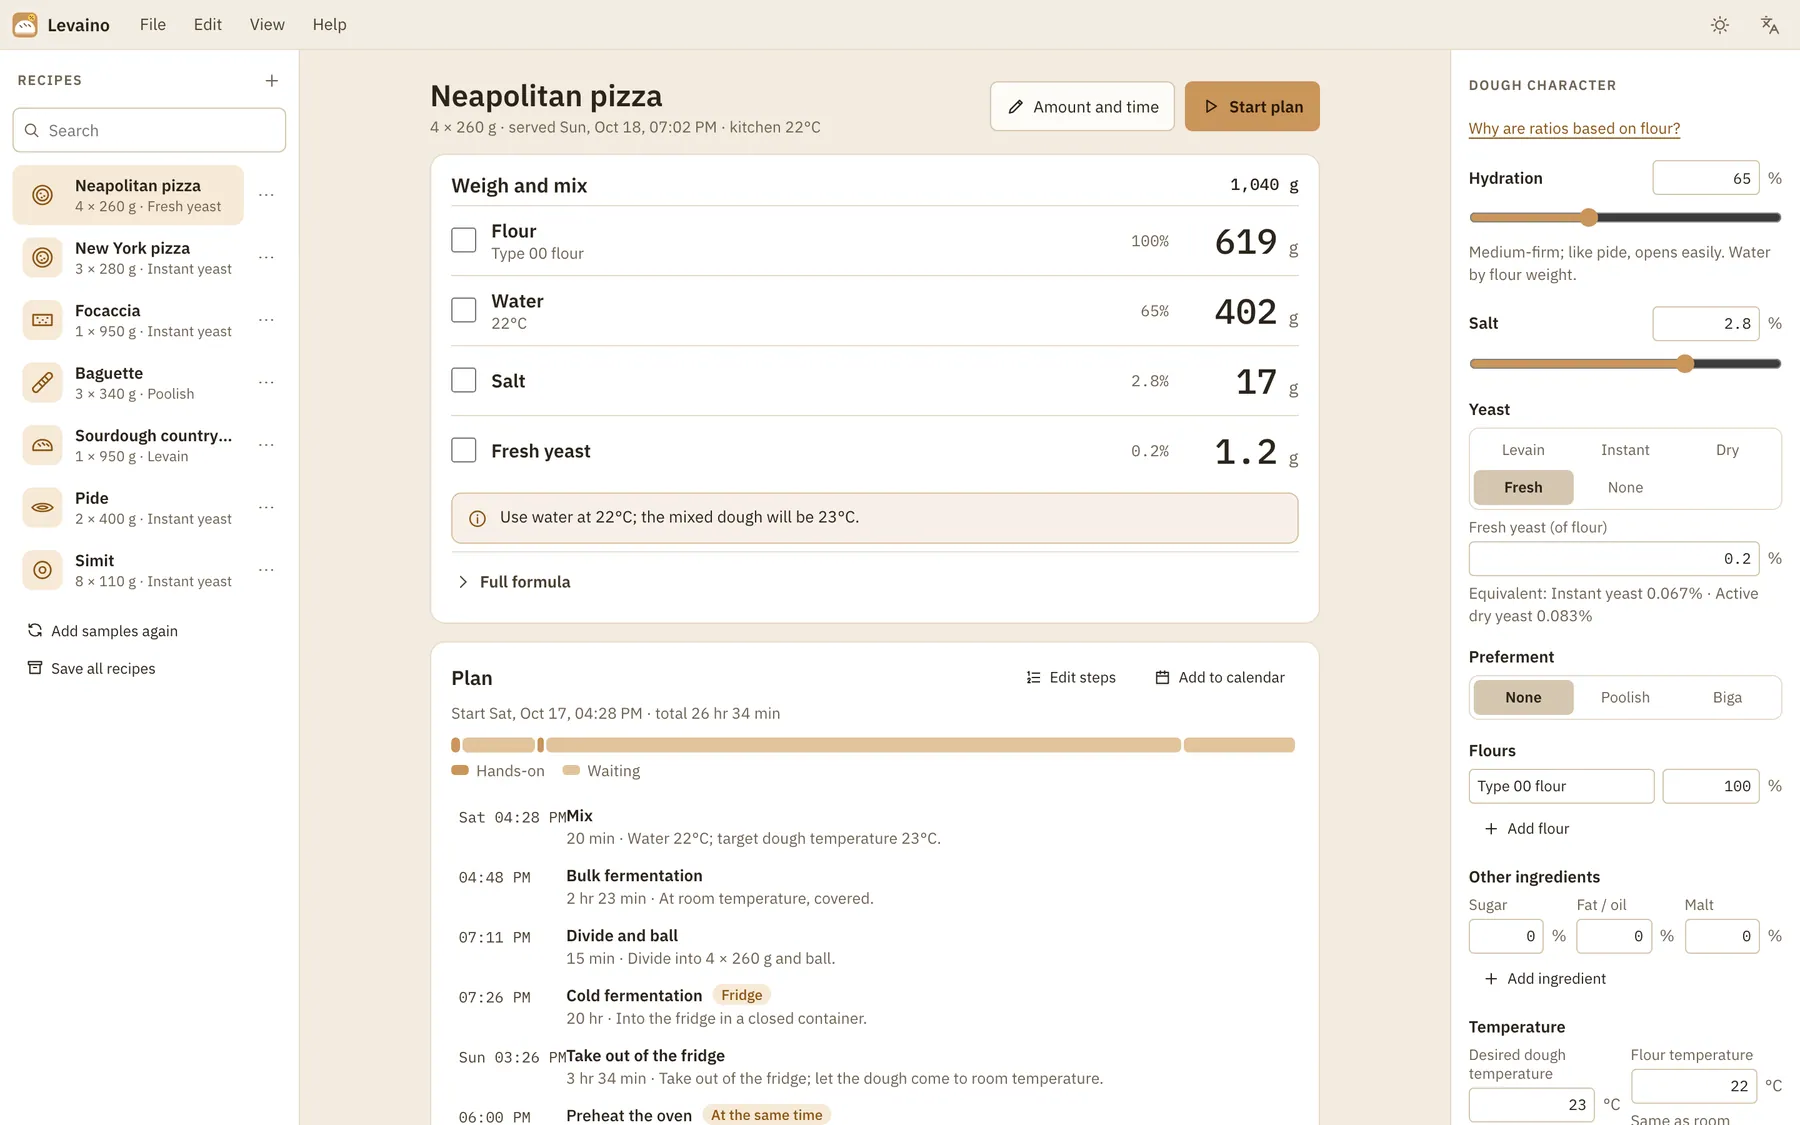Click Edit steps list icon

[1034, 678]
